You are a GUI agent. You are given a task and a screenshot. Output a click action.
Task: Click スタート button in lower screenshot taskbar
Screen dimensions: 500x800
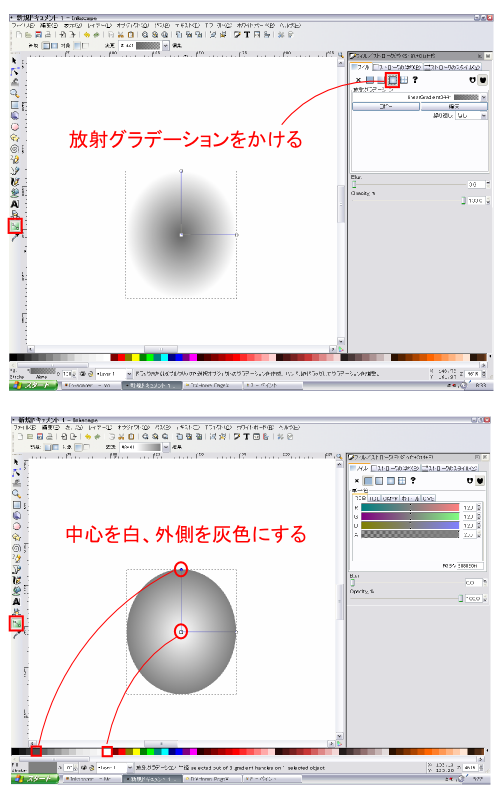[35, 779]
